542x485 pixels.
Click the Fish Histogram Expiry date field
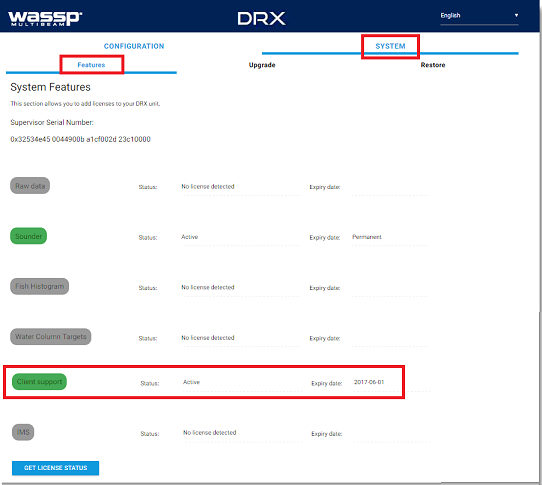(390, 289)
